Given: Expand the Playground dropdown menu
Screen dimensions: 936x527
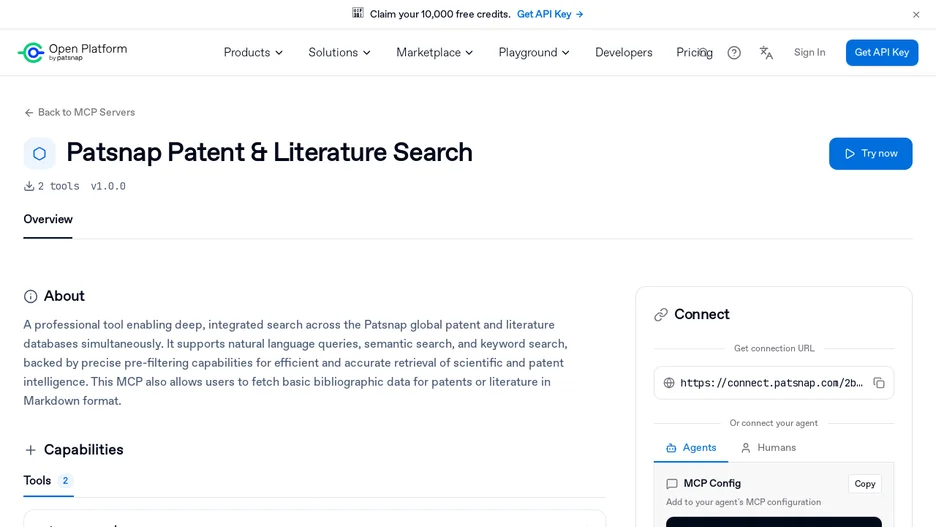Looking at the screenshot, I should click(x=534, y=53).
